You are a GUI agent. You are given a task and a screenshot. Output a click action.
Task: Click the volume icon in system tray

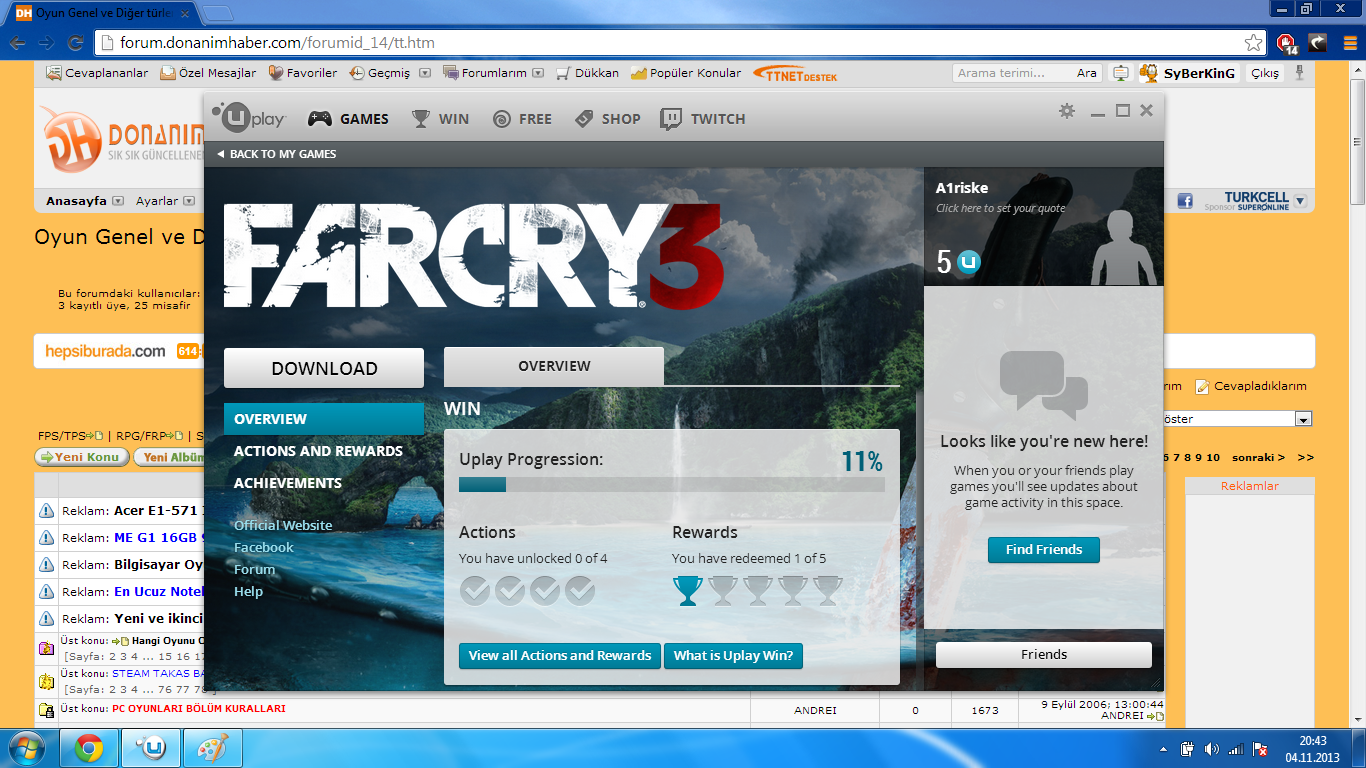pyautogui.click(x=1212, y=749)
